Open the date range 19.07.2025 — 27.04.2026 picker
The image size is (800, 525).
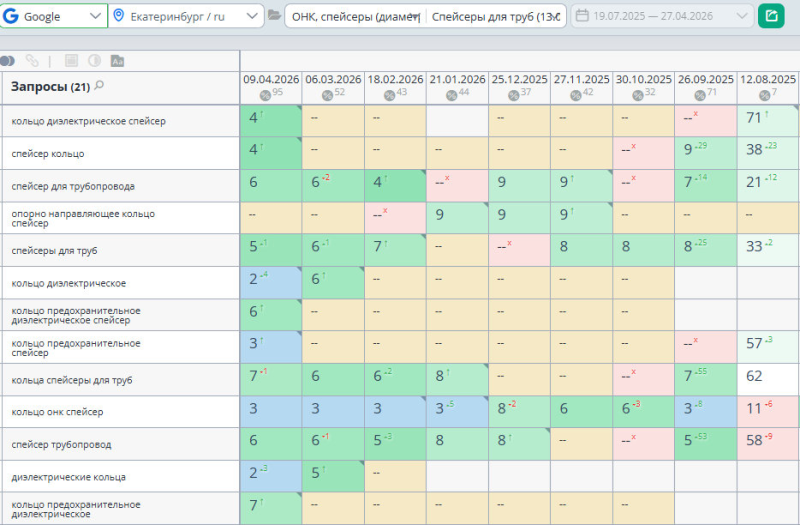(x=662, y=16)
